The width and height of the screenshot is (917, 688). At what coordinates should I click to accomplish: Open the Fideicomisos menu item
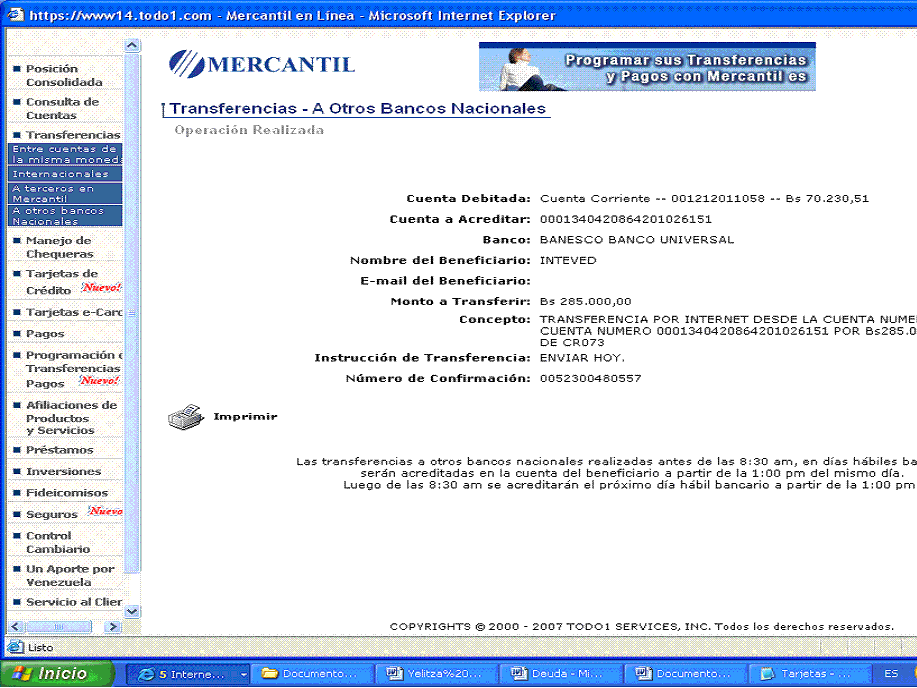point(67,493)
